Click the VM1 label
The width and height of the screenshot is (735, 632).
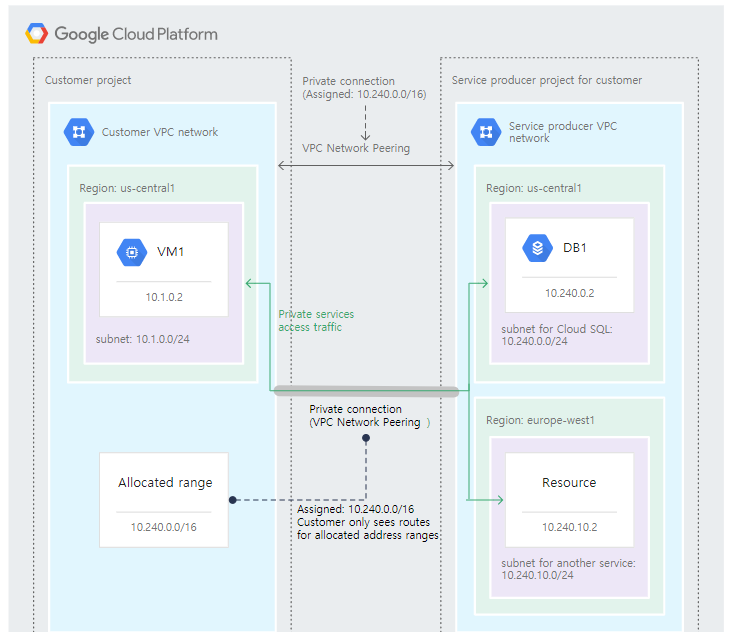point(170,252)
